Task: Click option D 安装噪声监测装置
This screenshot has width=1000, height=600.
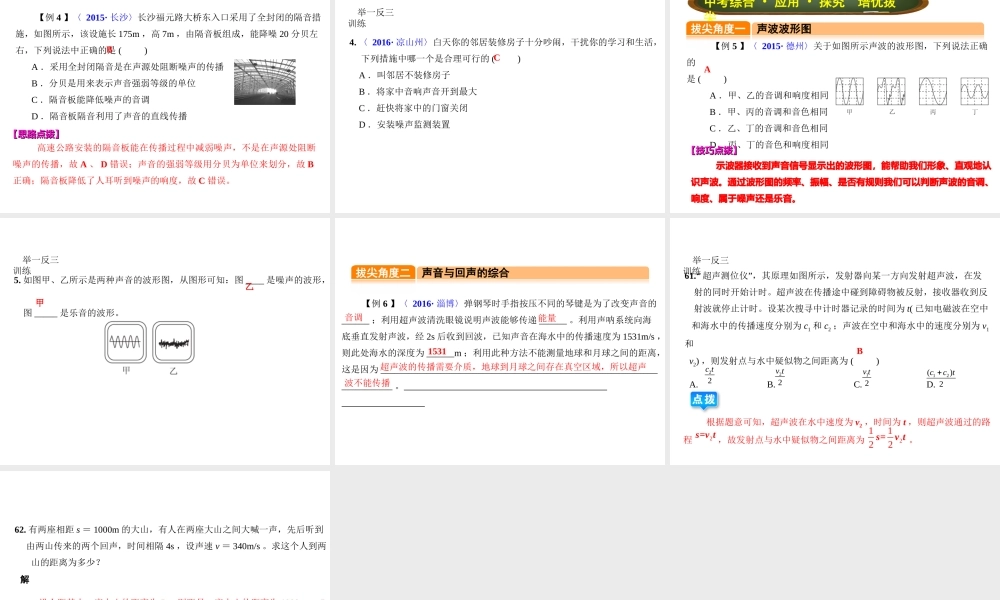Action: (404, 125)
